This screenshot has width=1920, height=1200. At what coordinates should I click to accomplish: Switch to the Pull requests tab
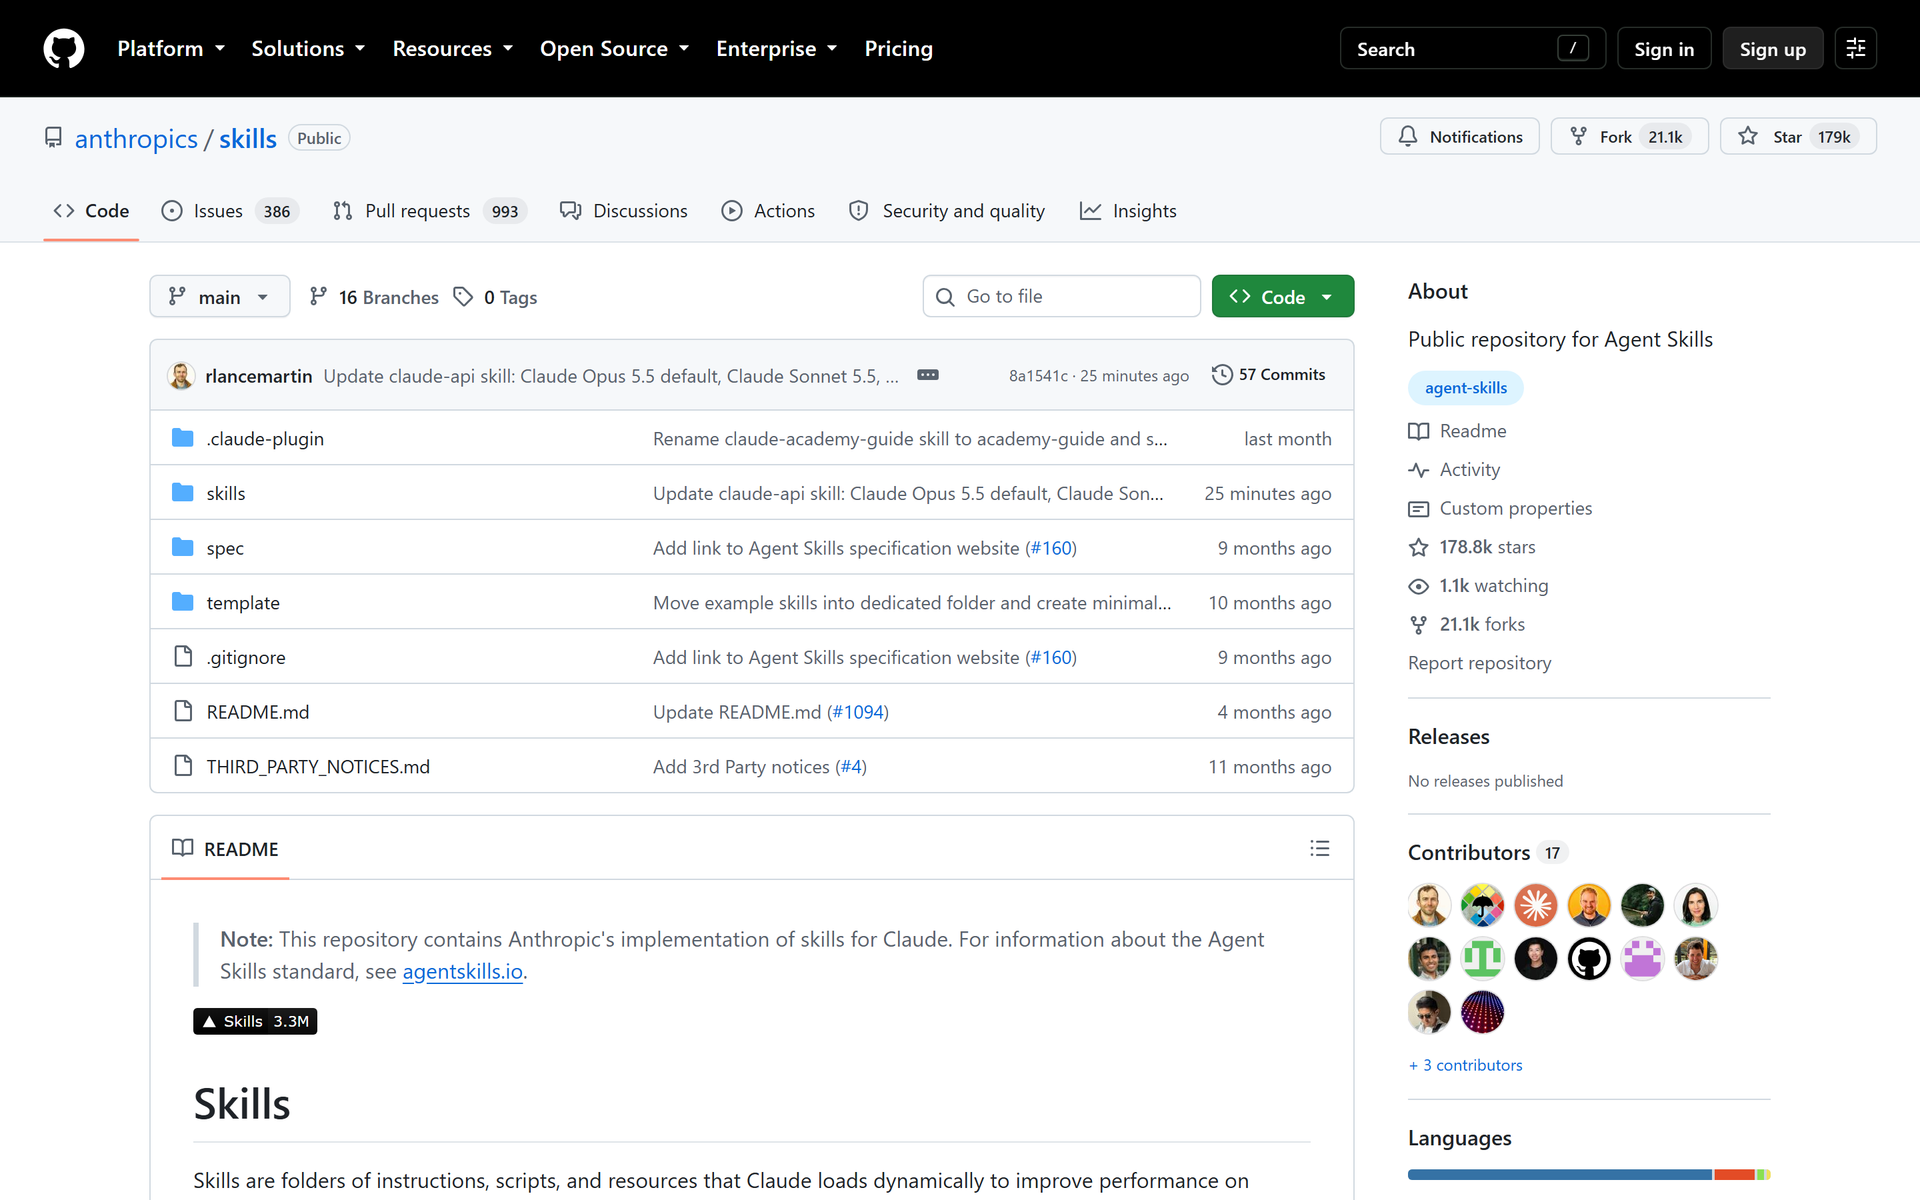428,211
